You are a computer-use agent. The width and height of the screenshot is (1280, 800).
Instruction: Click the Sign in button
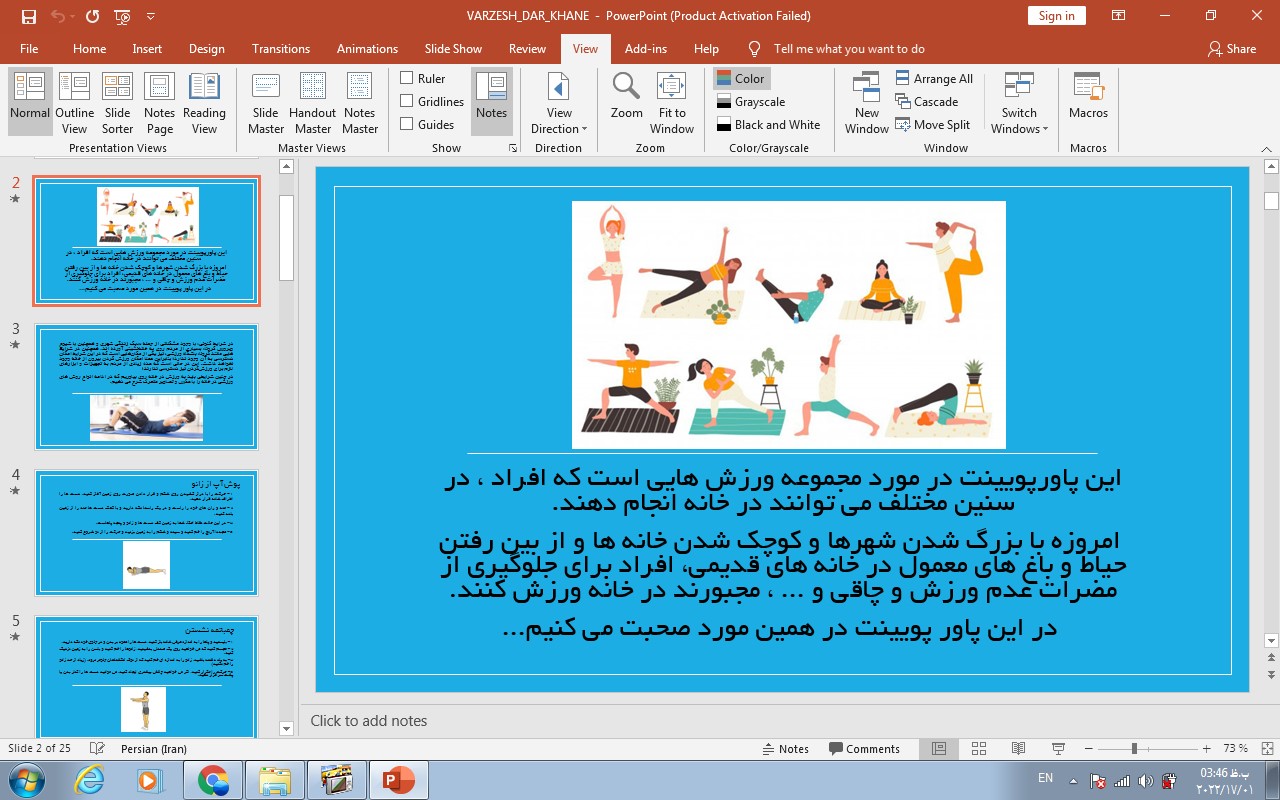point(1056,15)
